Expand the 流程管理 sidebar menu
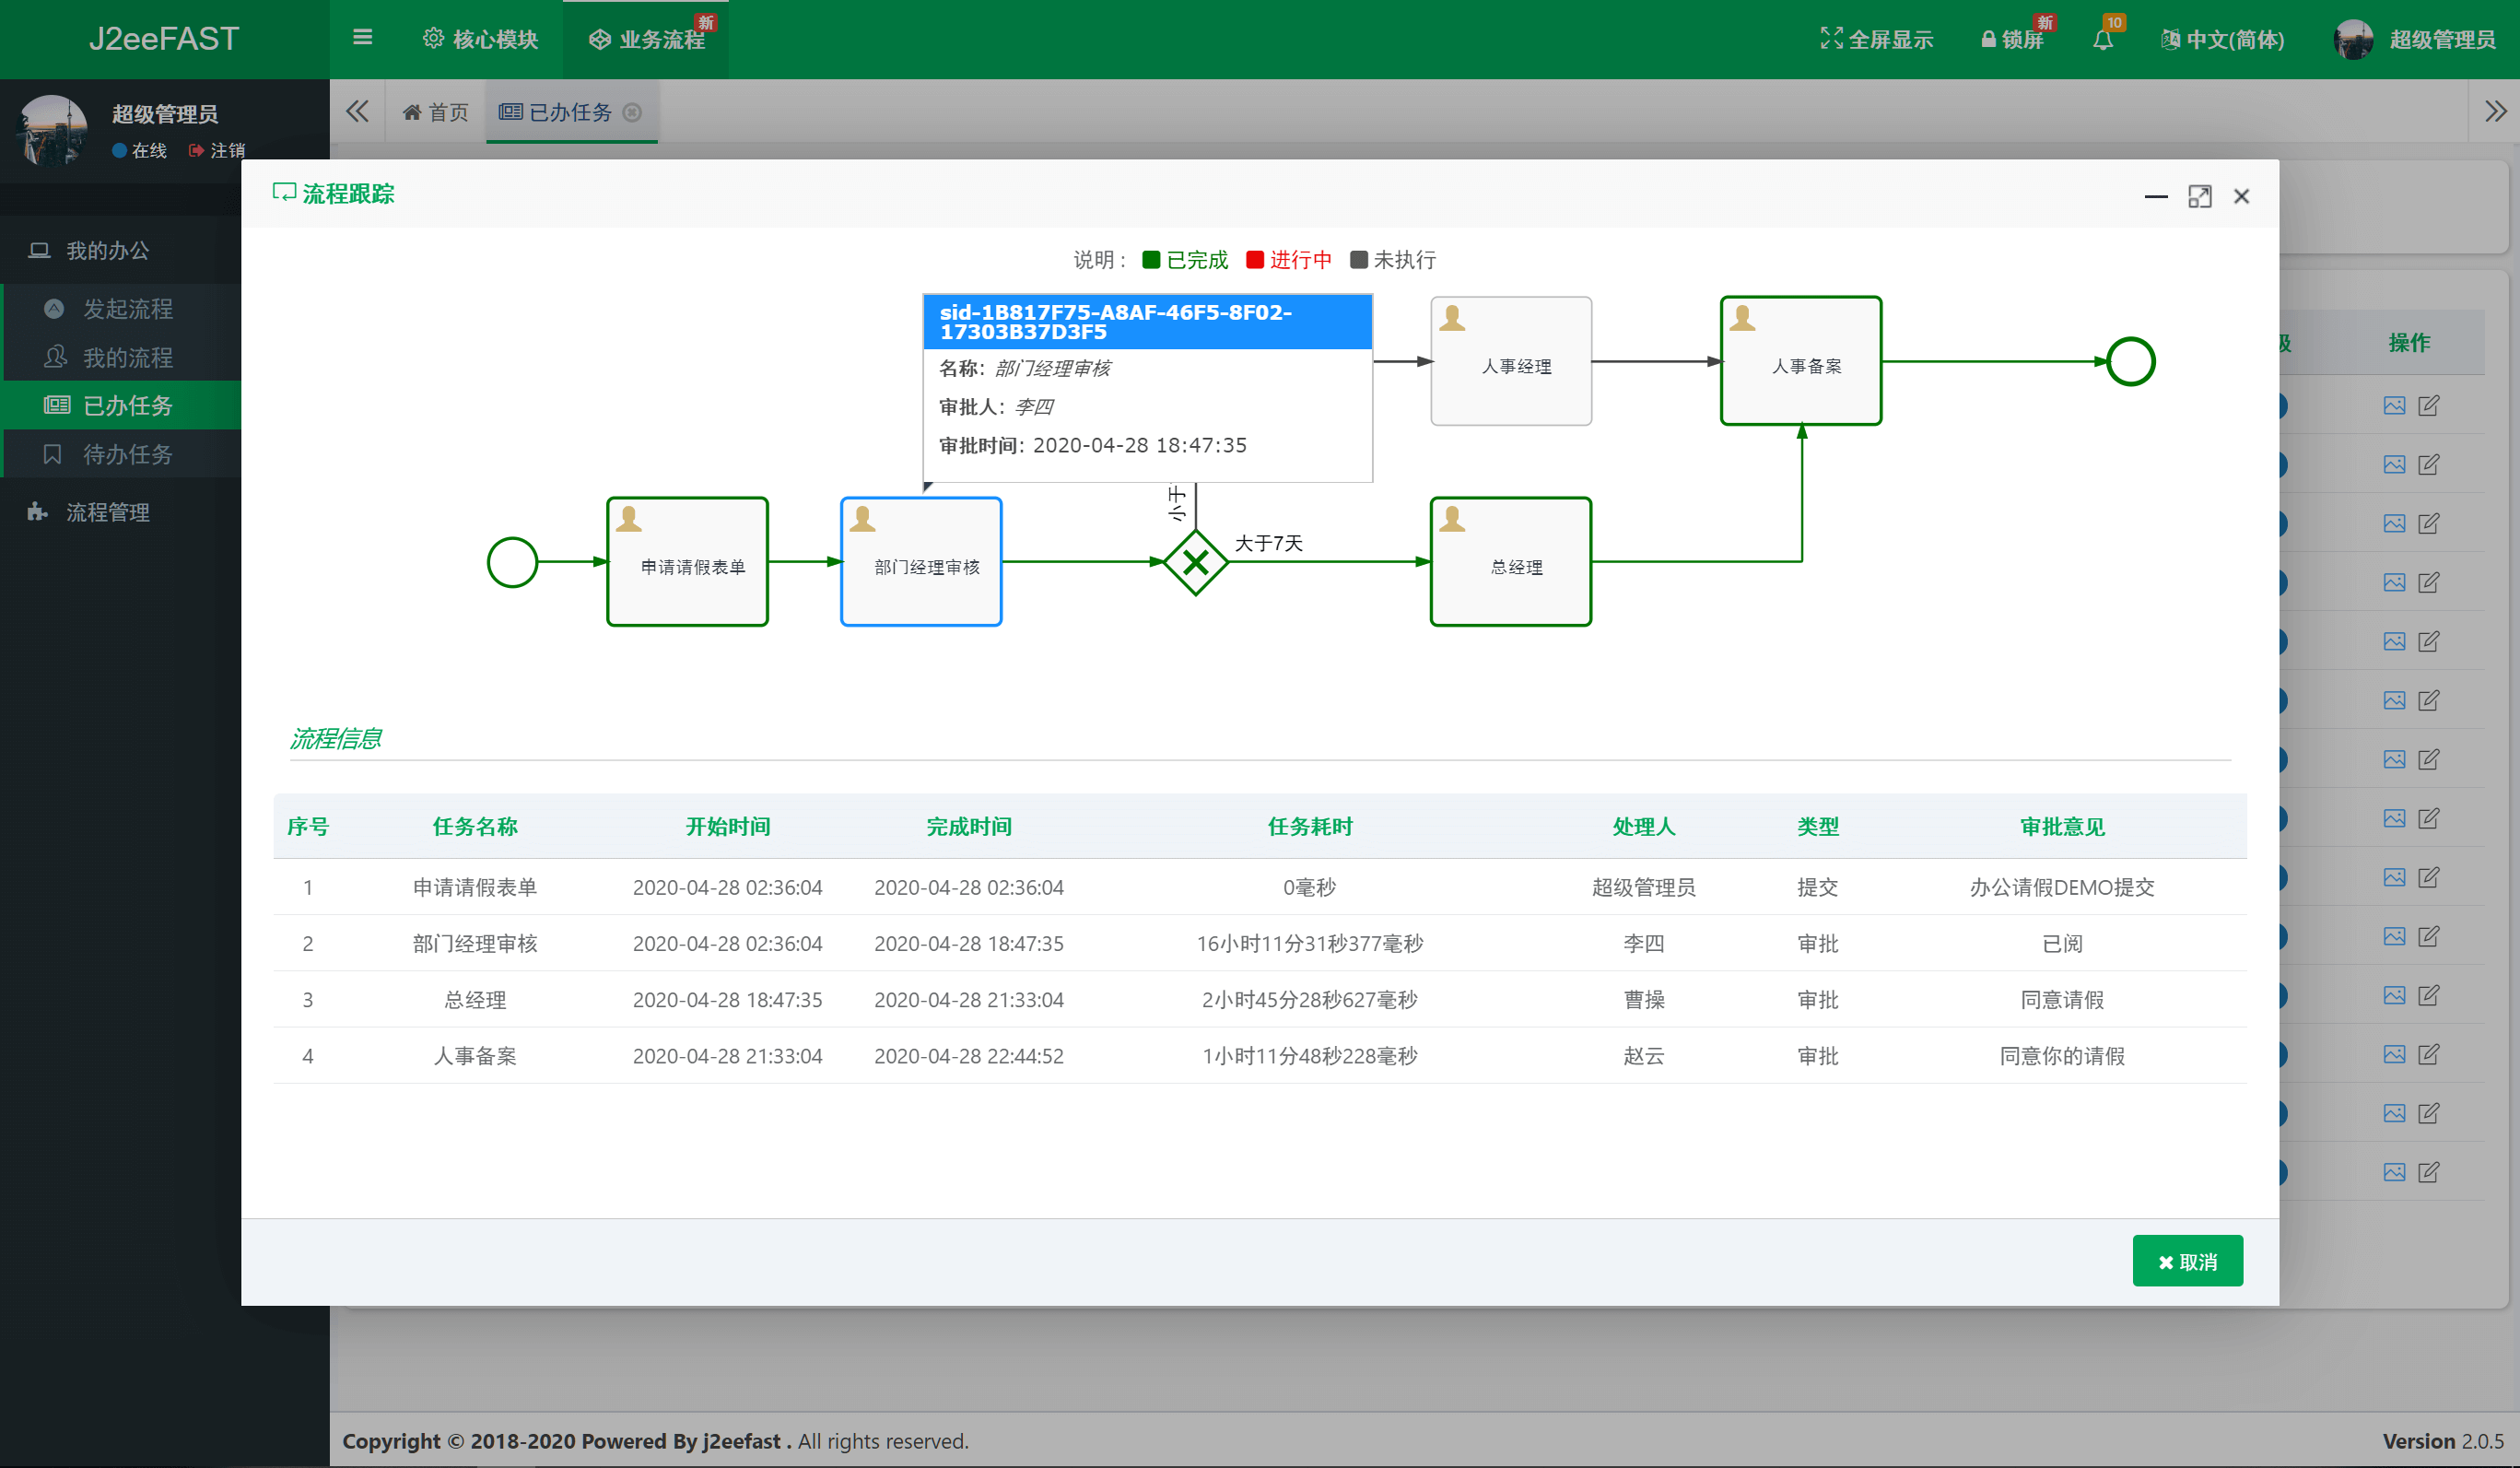This screenshot has height=1468, width=2520. pyautogui.click(x=108, y=512)
